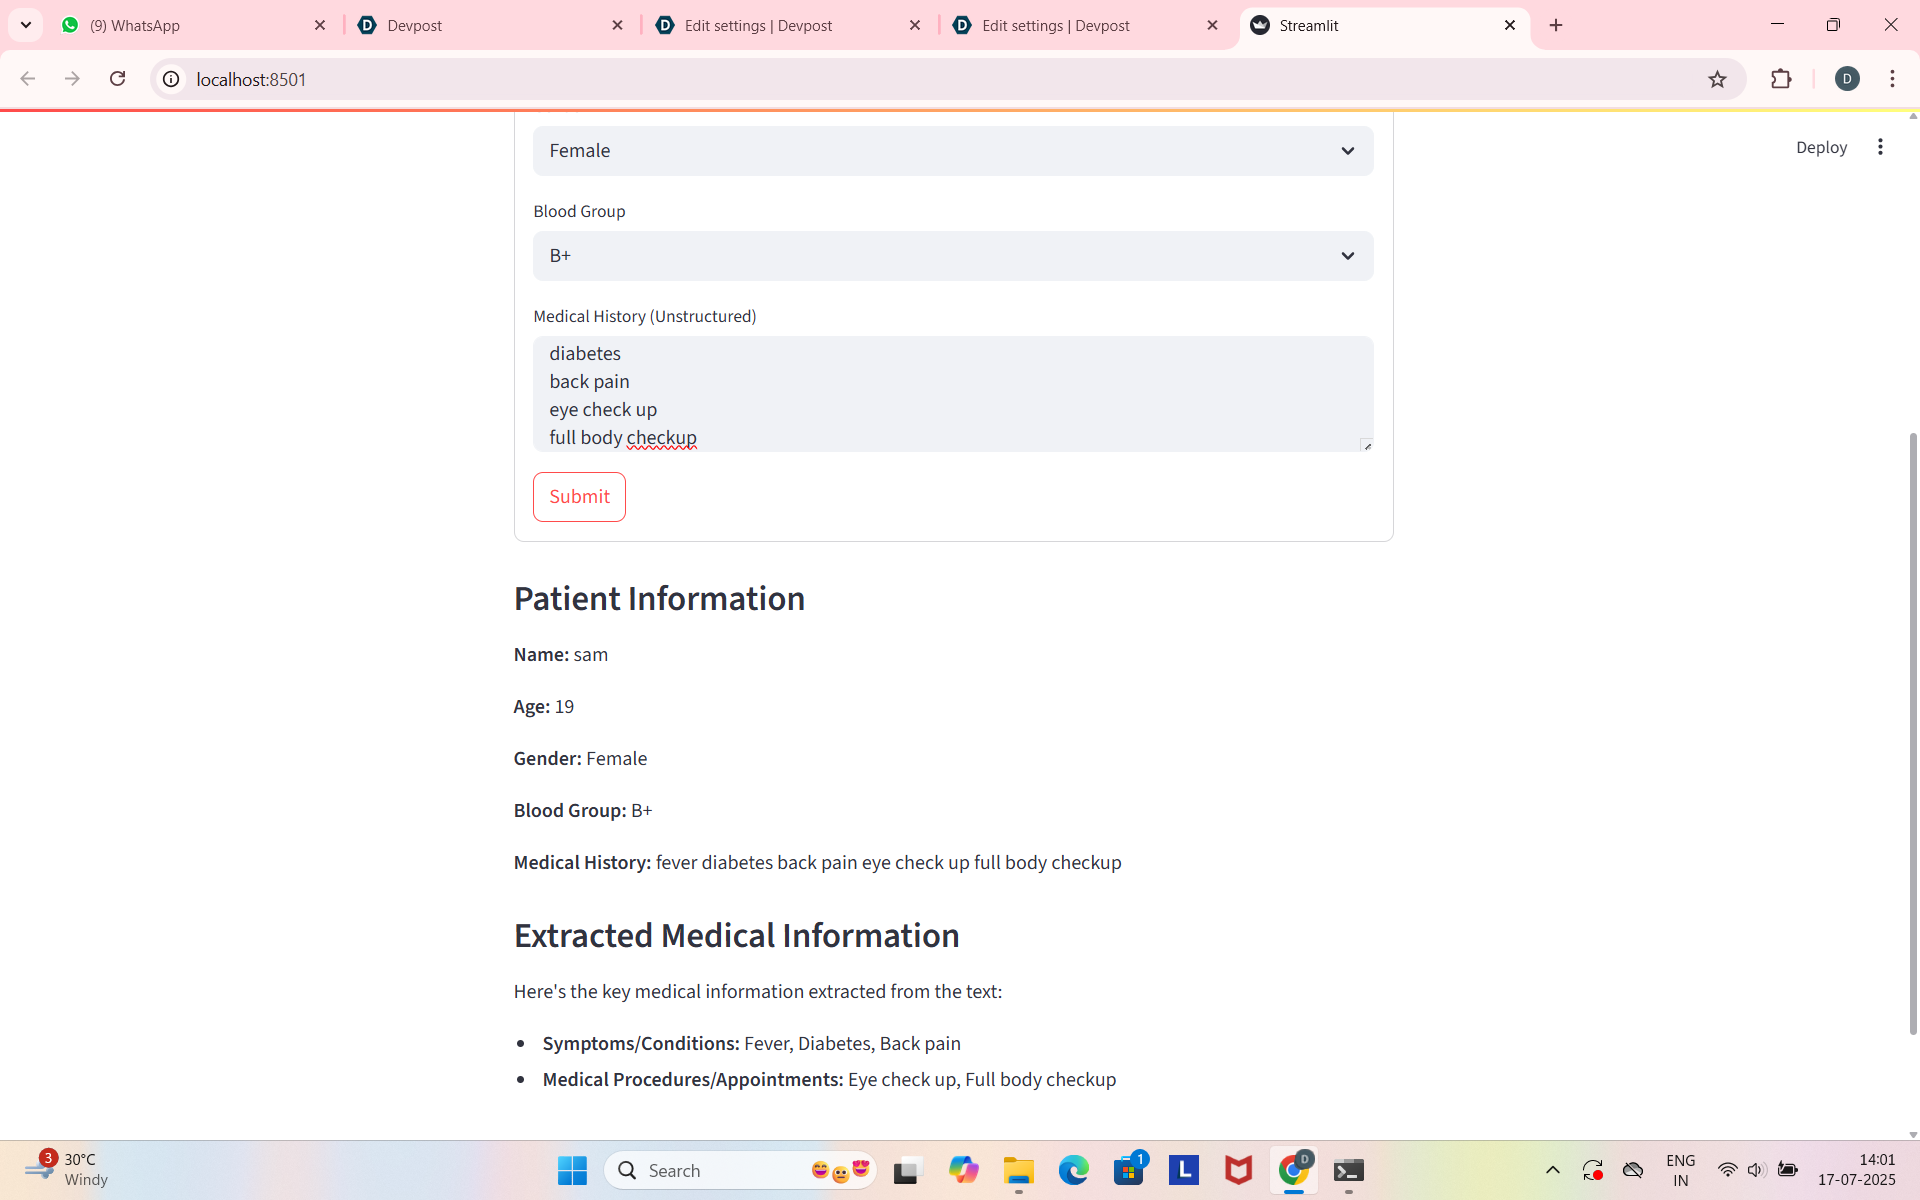Viewport: 1920px width, 1200px height.
Task: Click inside the Medical History text area
Action: click(952, 394)
